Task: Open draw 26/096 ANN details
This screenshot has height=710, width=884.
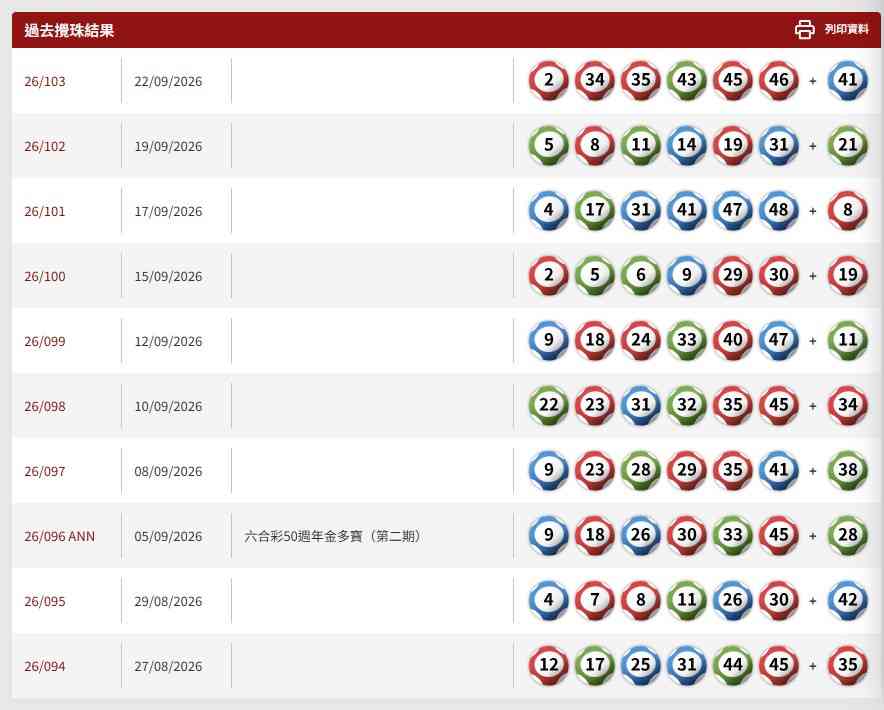Action: (59, 536)
